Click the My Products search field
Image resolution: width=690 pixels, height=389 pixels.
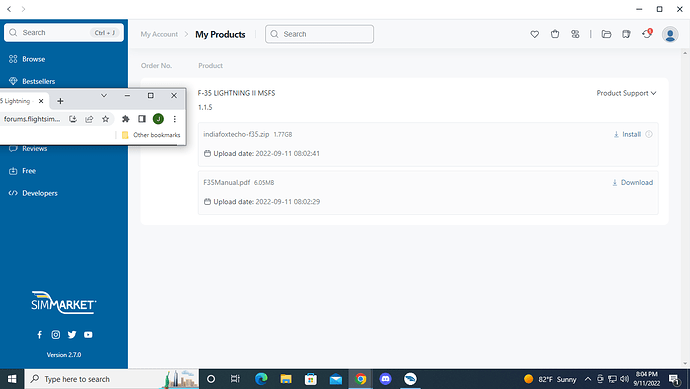coord(319,34)
